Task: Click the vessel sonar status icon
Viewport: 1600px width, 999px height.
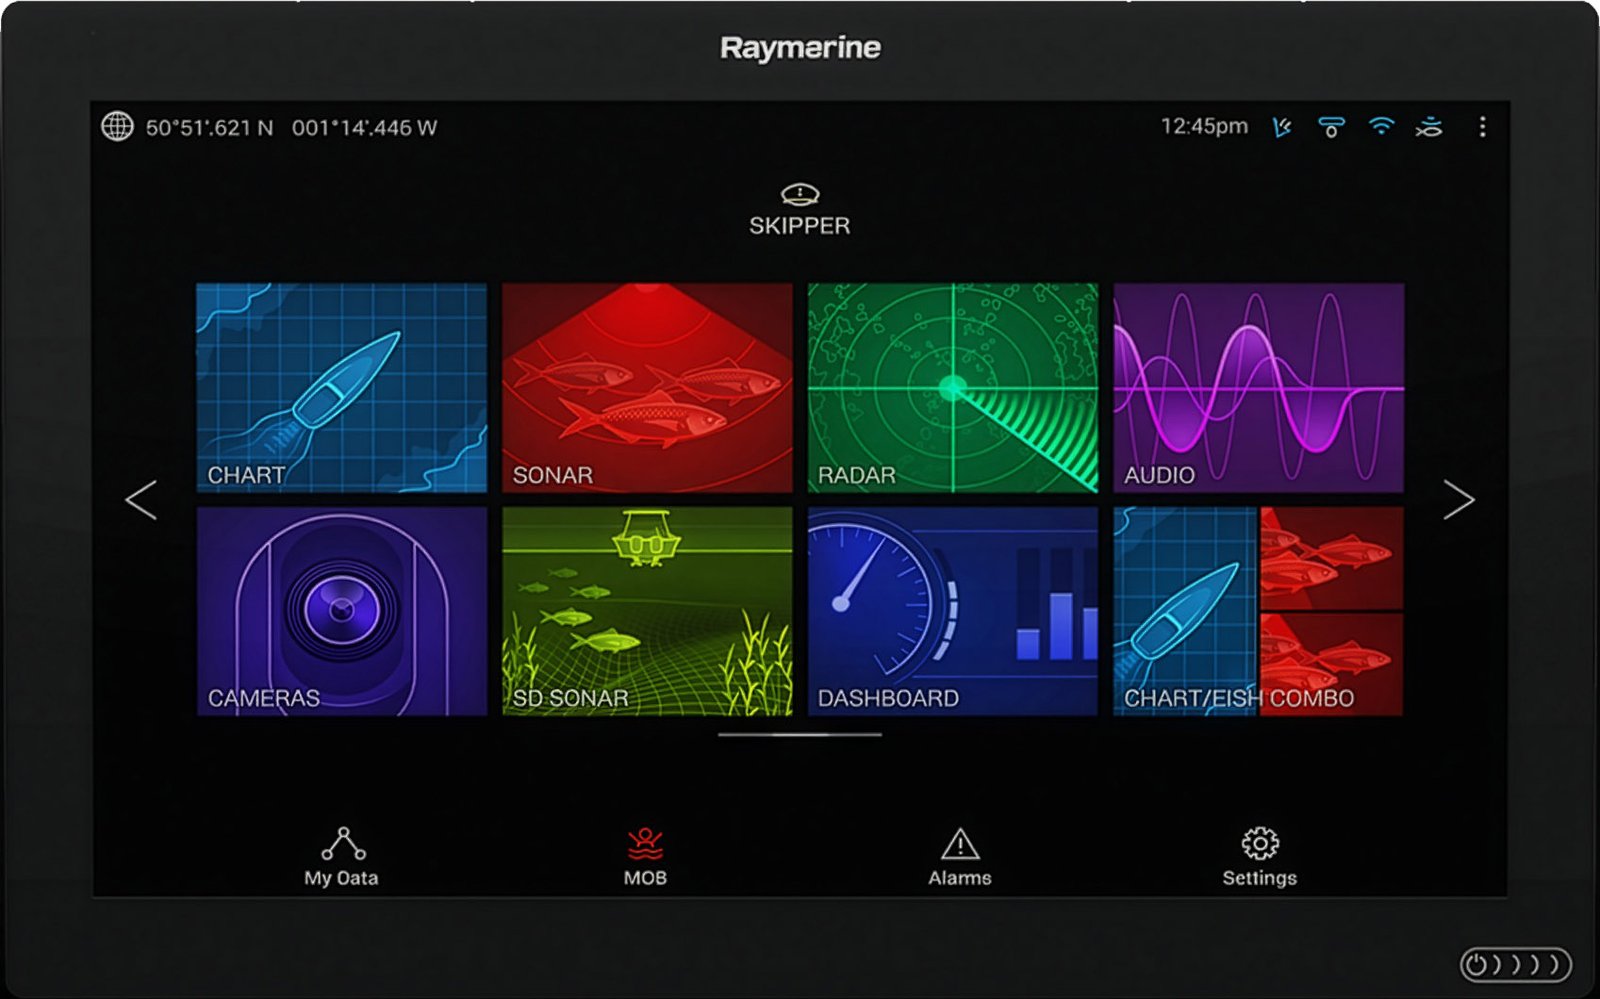Action: (x=1429, y=127)
